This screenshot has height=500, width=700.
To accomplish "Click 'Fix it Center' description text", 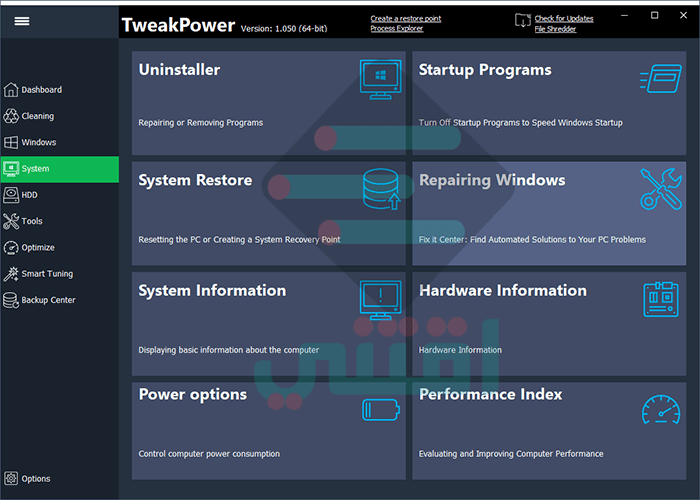I will pyautogui.click(x=532, y=240).
